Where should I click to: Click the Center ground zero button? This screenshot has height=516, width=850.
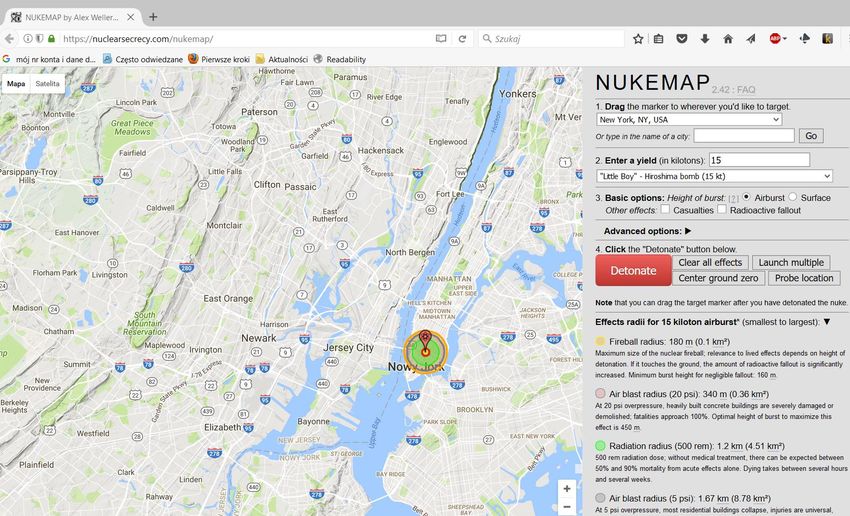tap(718, 278)
